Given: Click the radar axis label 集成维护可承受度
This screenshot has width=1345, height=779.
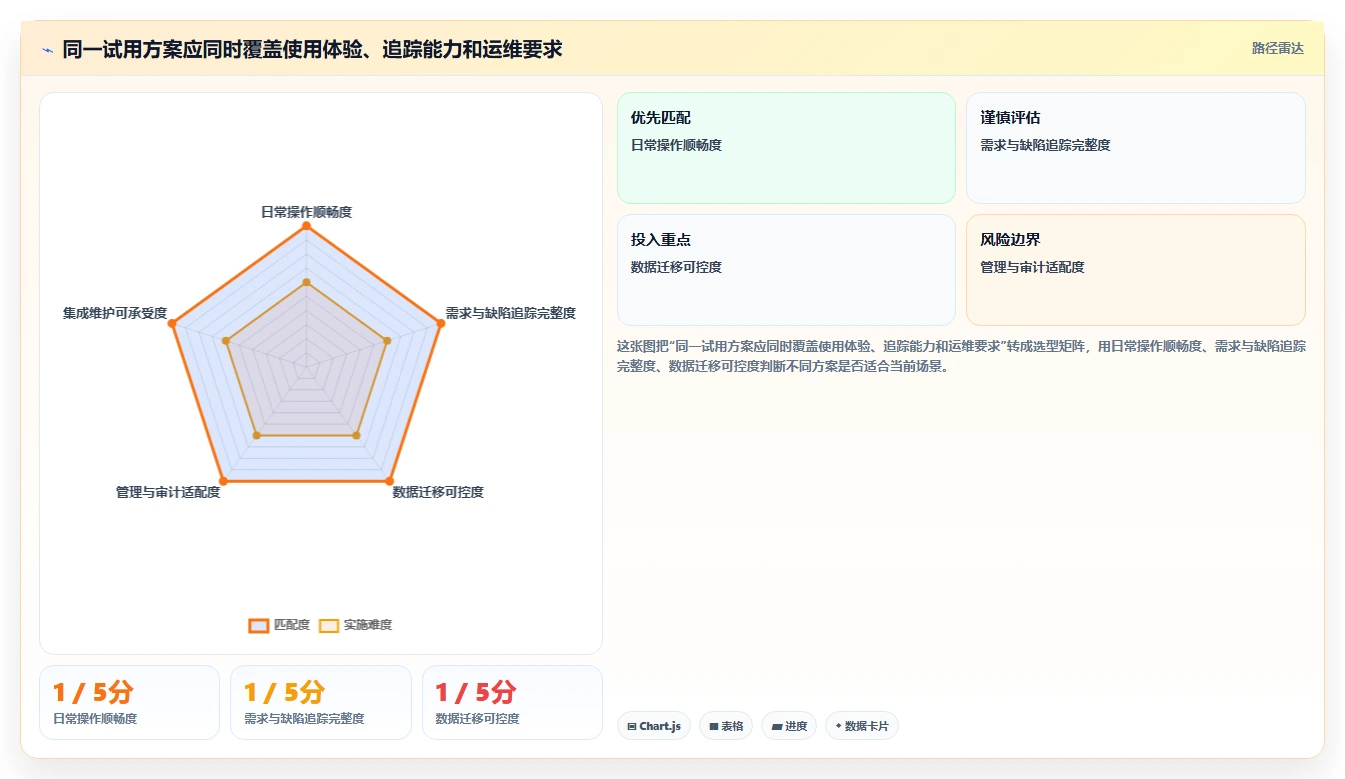Looking at the screenshot, I should [x=115, y=313].
